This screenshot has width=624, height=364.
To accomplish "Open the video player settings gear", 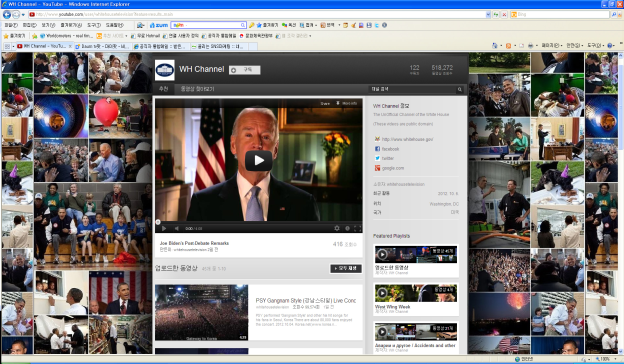I will coord(337,228).
